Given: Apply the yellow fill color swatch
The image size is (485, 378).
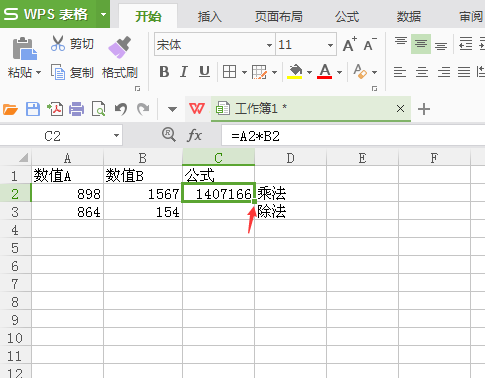Looking at the screenshot, I should pyautogui.click(x=295, y=72).
